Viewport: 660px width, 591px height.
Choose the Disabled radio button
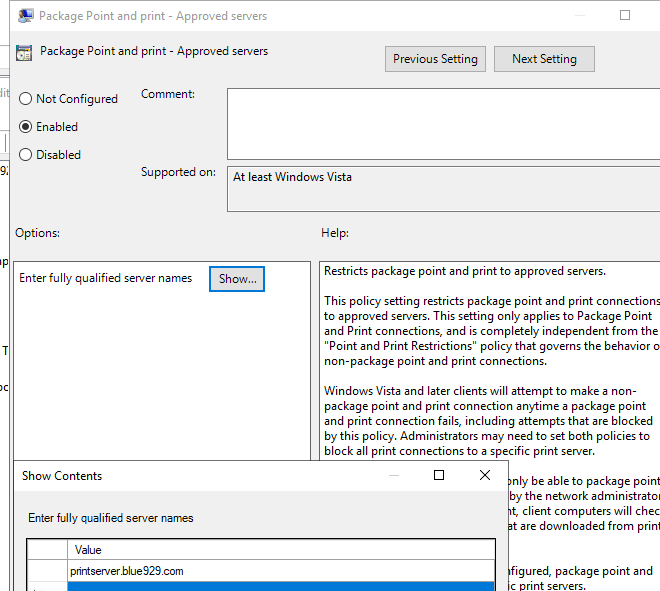point(26,155)
